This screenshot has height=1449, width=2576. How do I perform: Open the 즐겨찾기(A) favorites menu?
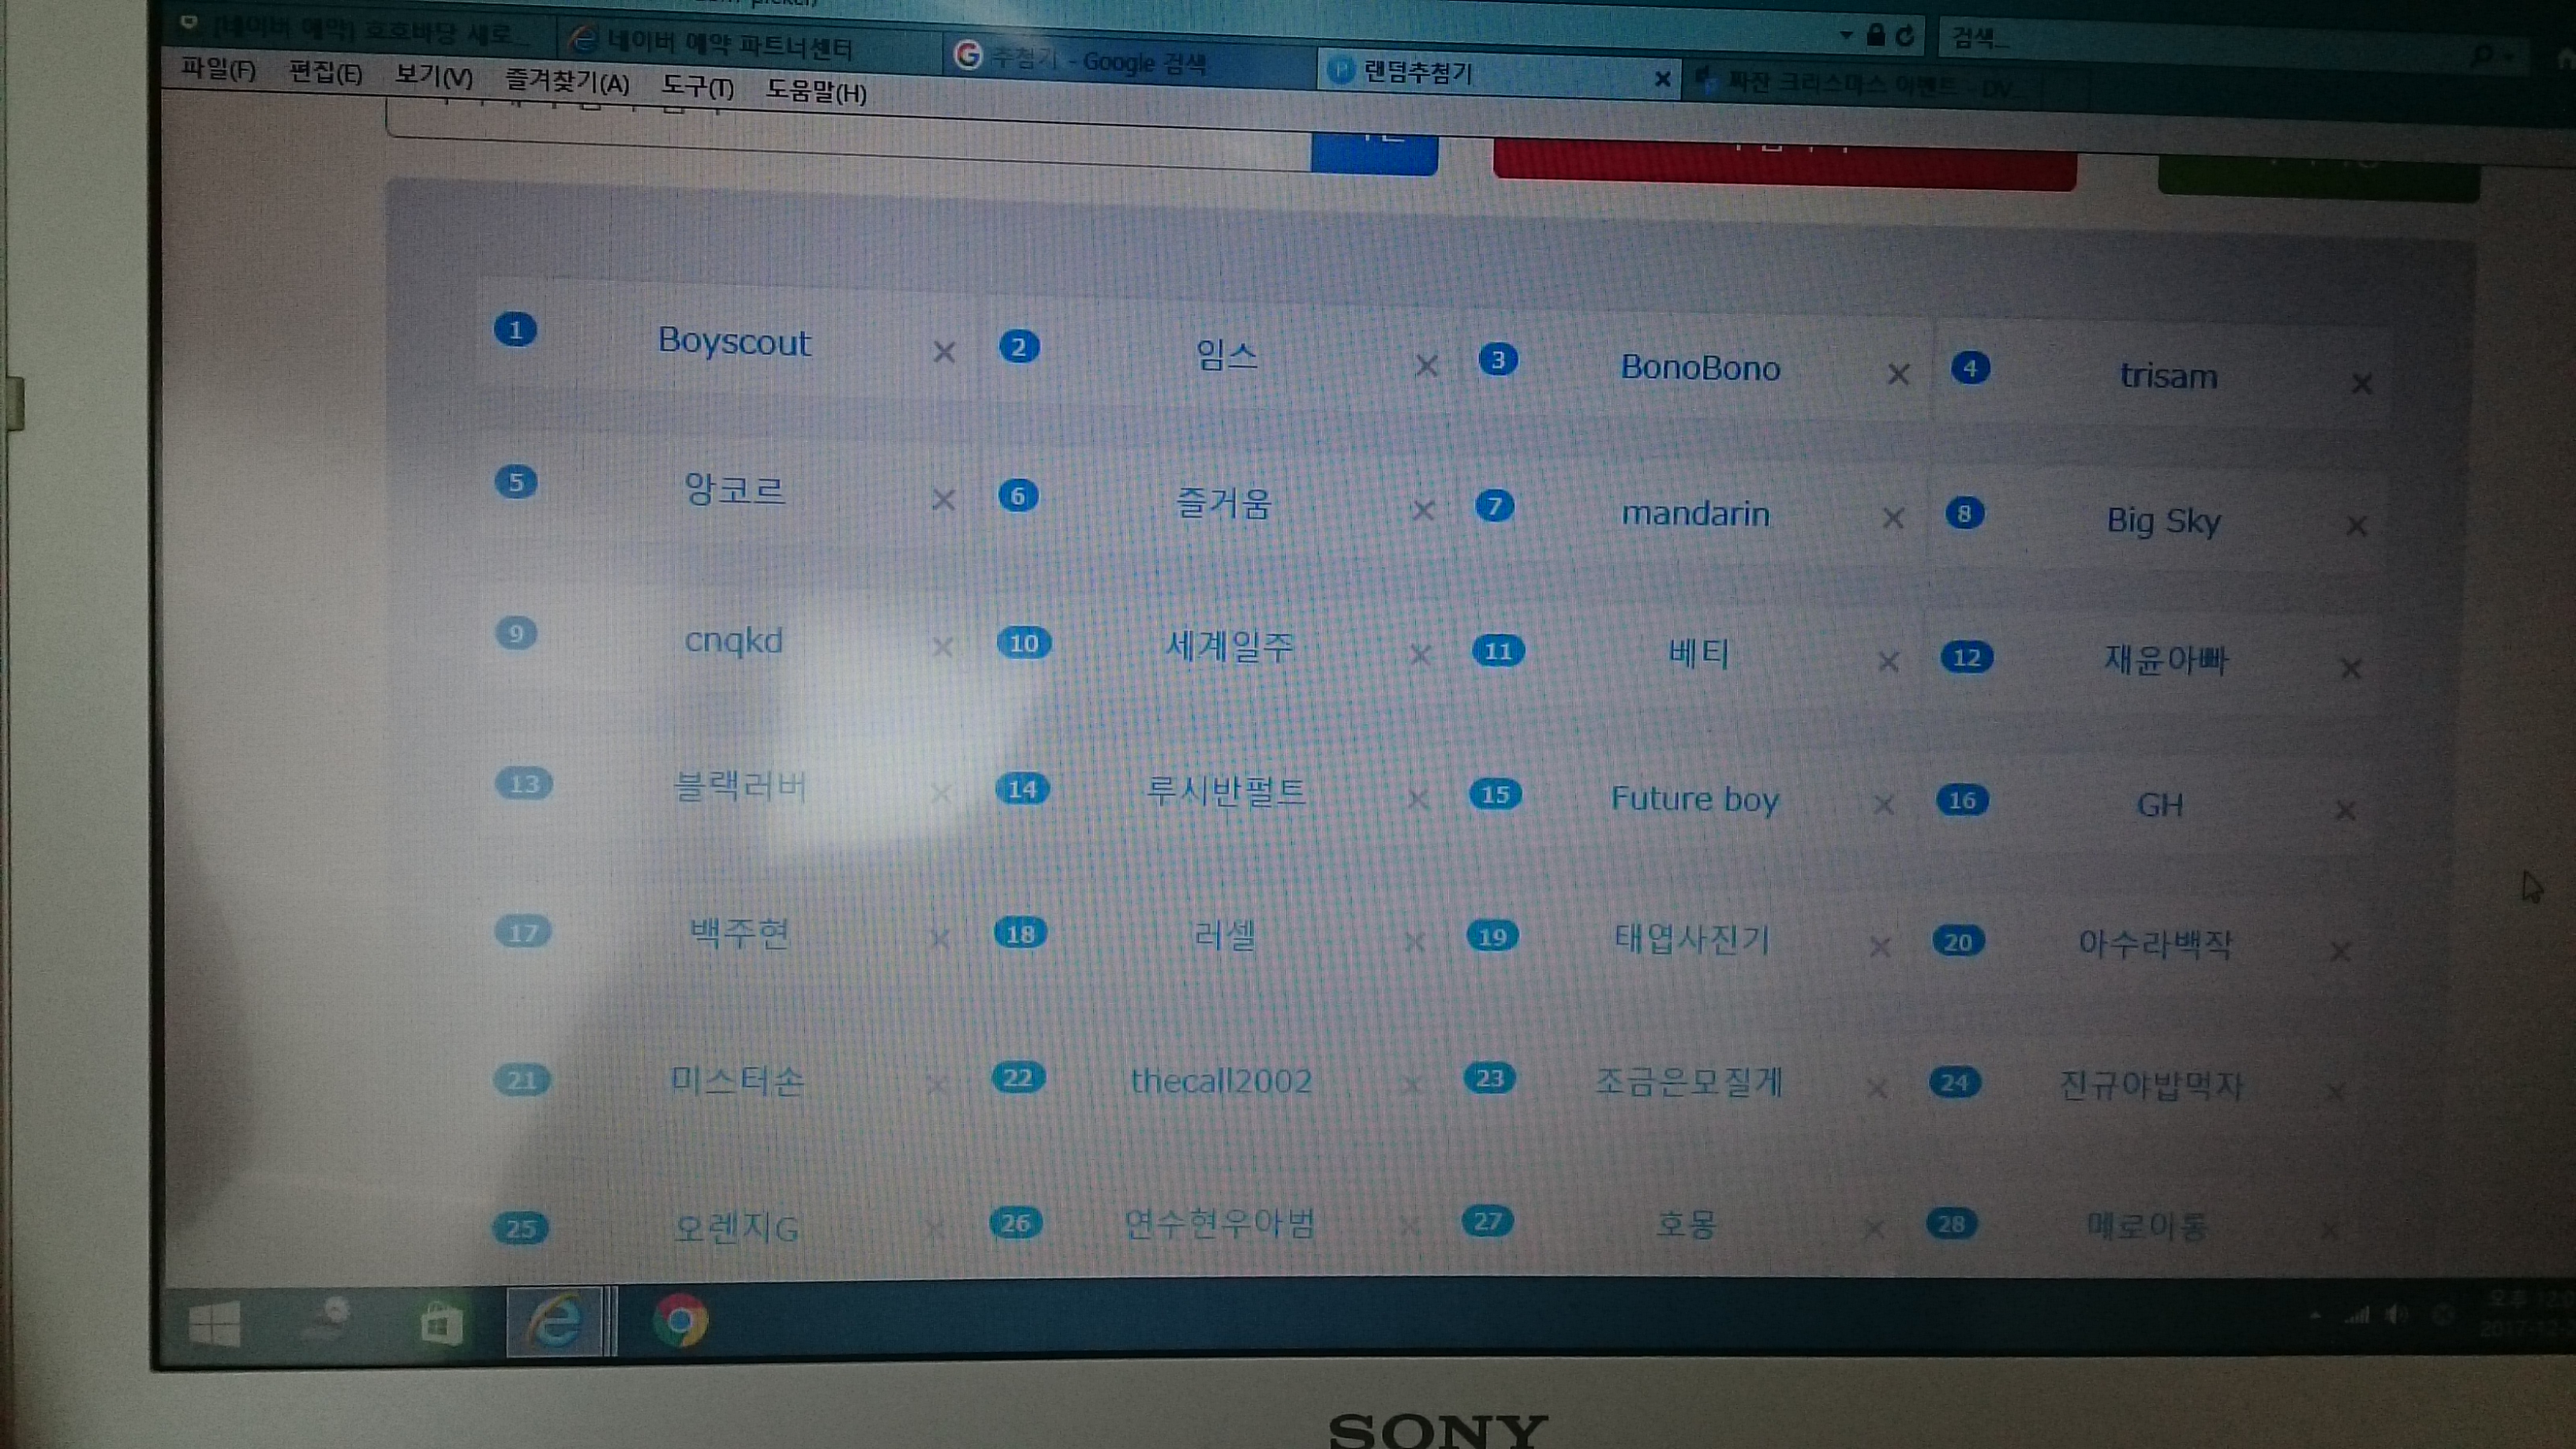pos(567,82)
